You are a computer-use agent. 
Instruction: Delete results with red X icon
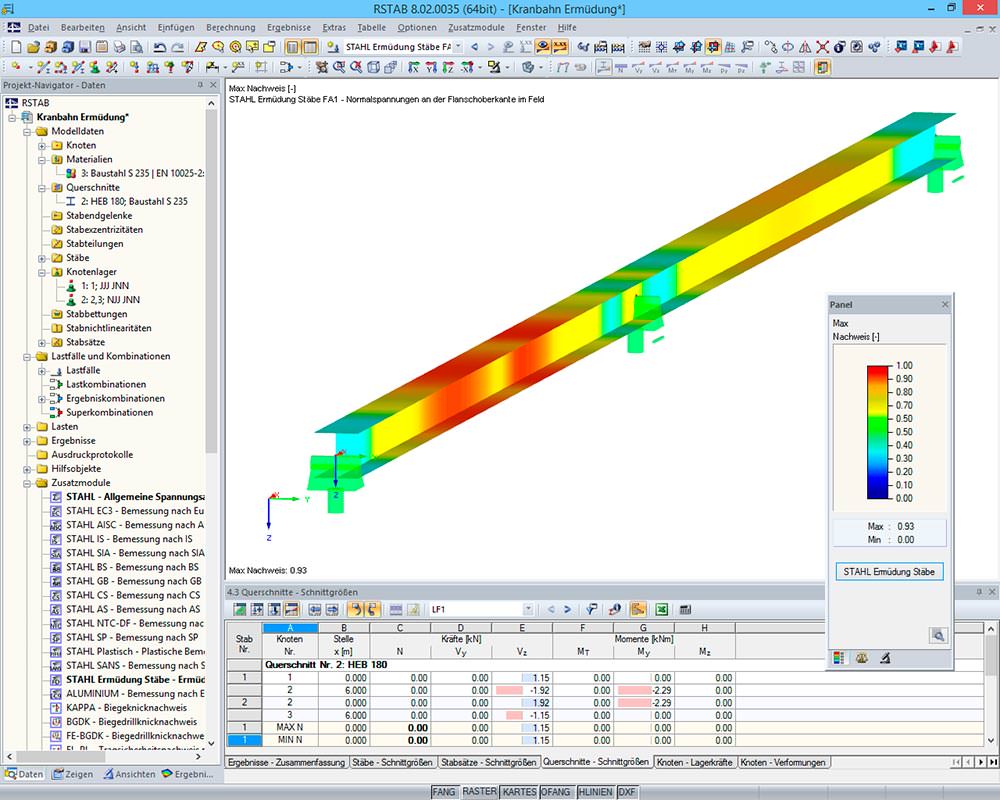coord(823,47)
